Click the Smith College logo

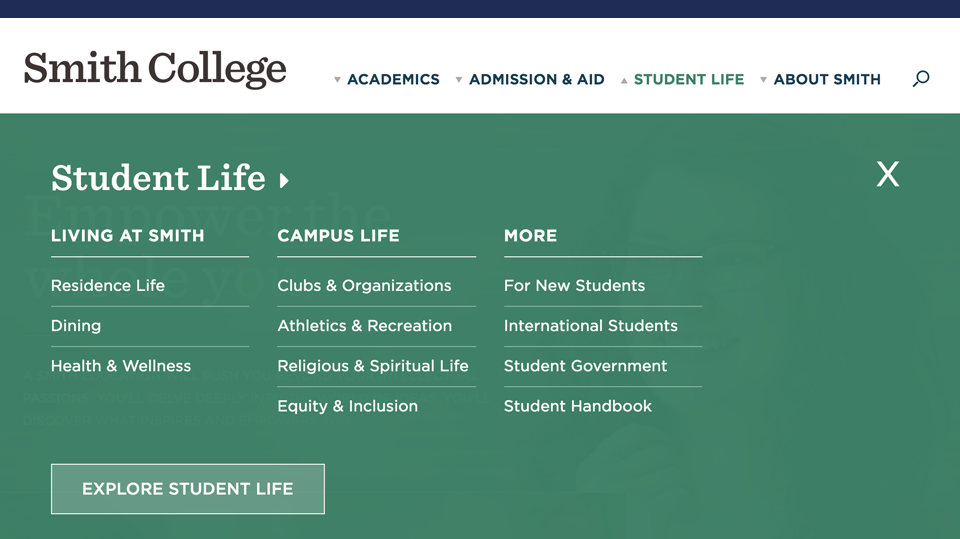(x=155, y=69)
